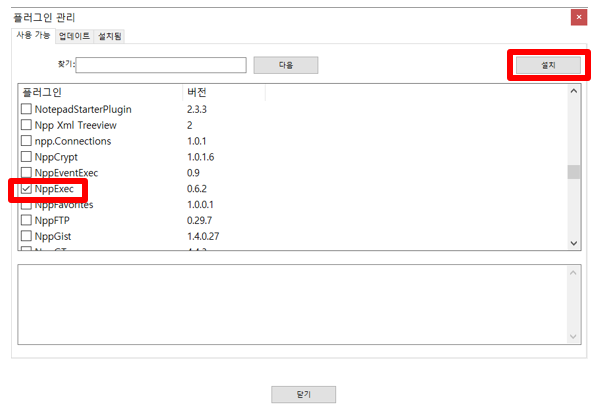Close the plugin admin dialog with X
Image resolution: width=612 pixels, height=414 pixels.
[x=579, y=17]
